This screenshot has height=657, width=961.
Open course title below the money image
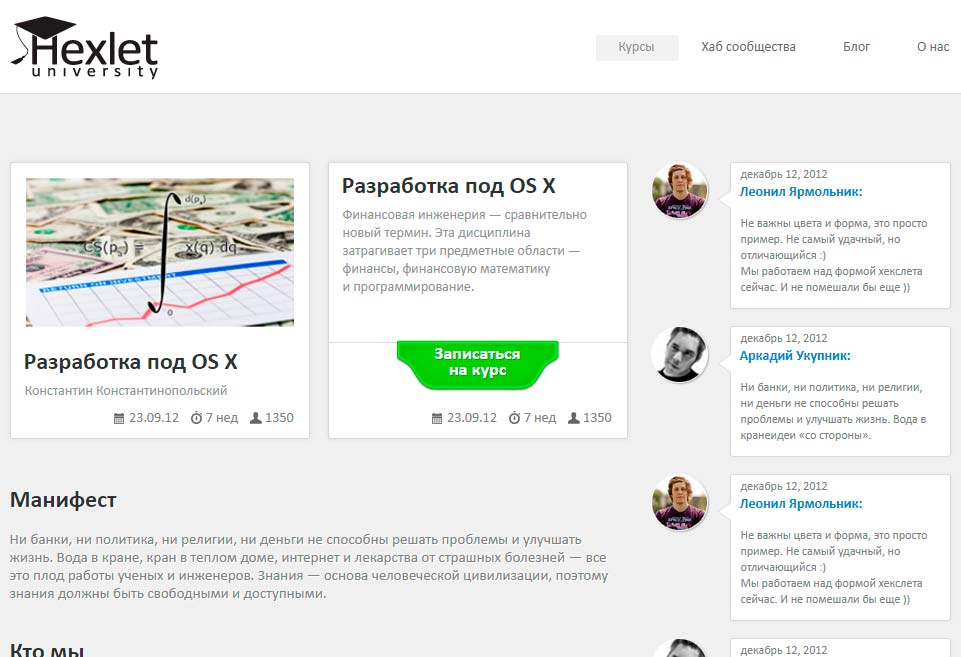pyautogui.click(x=131, y=362)
